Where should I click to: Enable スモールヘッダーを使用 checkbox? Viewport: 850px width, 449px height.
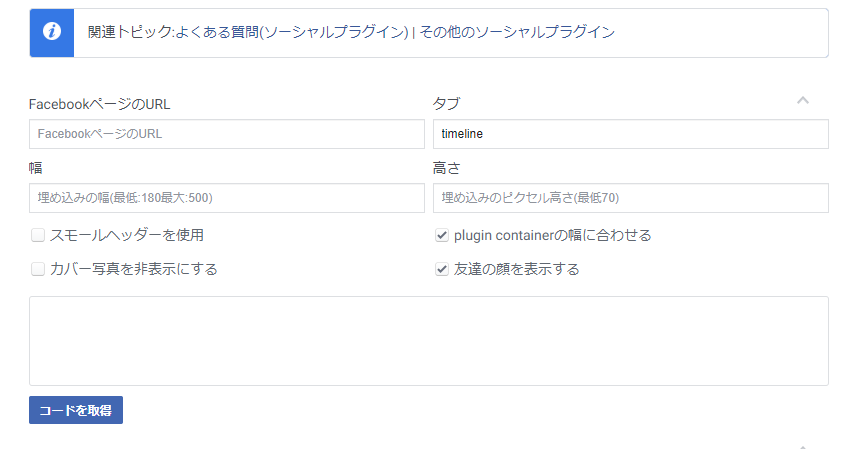pyautogui.click(x=38, y=235)
